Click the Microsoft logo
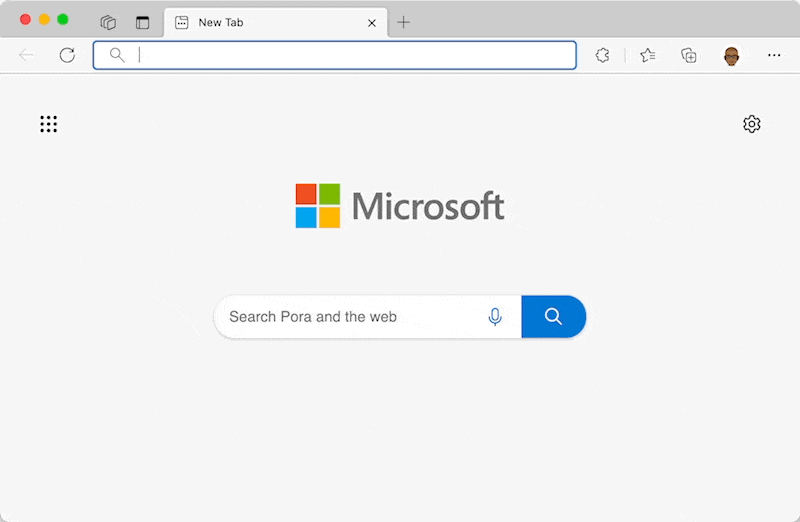800x522 pixels. point(400,206)
